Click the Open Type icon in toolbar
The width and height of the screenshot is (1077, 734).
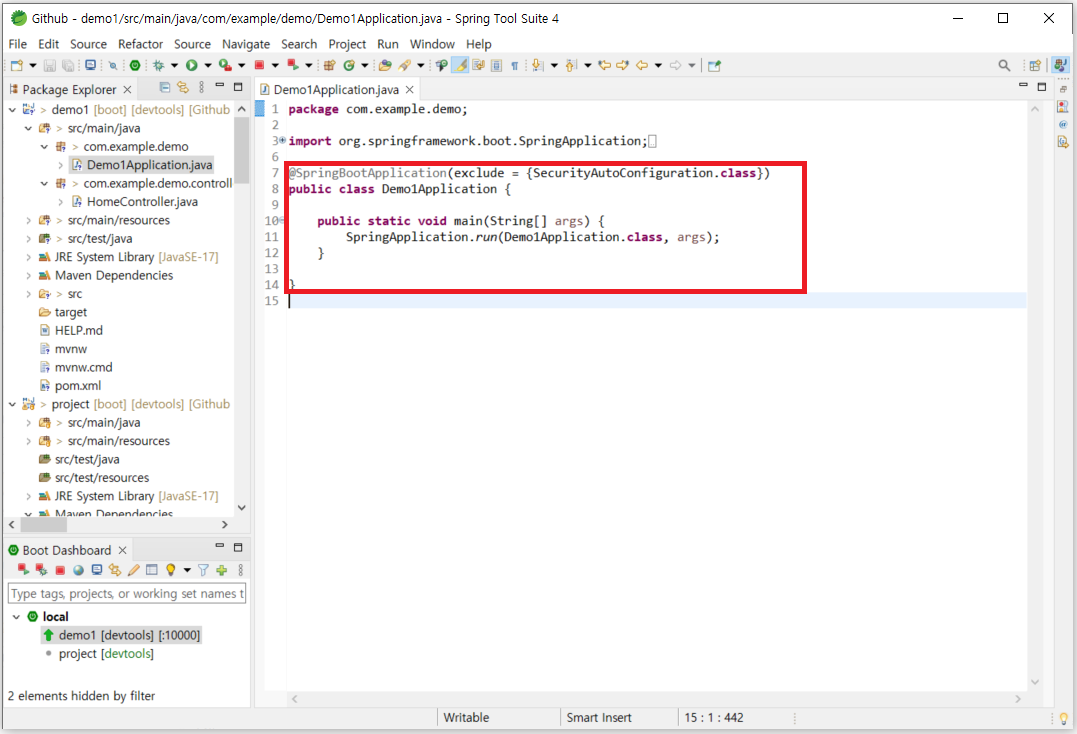click(385, 65)
